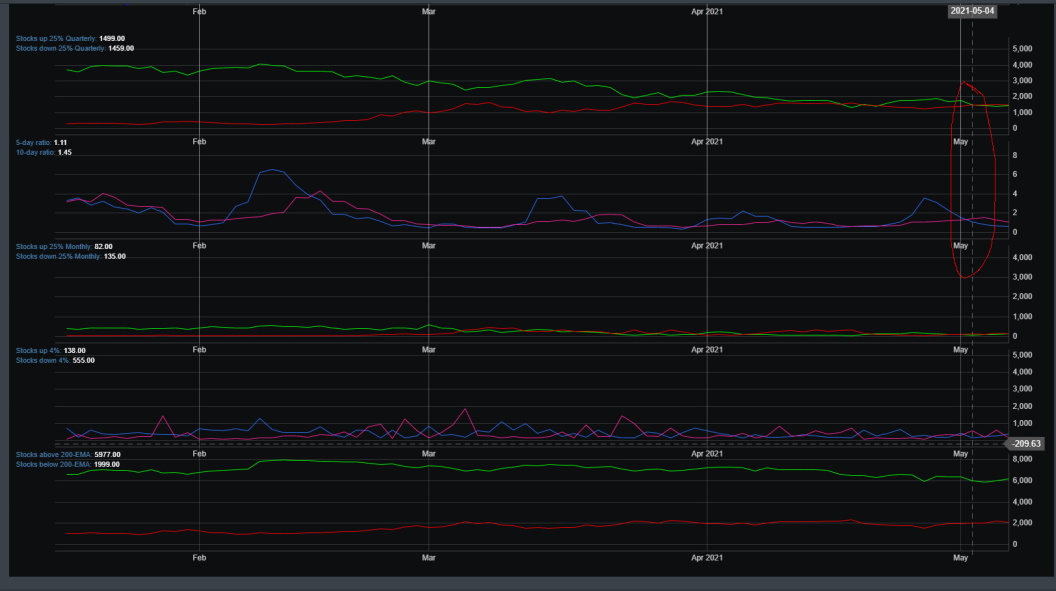Click the 555.00 value next to Stocks down 4%

(x=84, y=361)
